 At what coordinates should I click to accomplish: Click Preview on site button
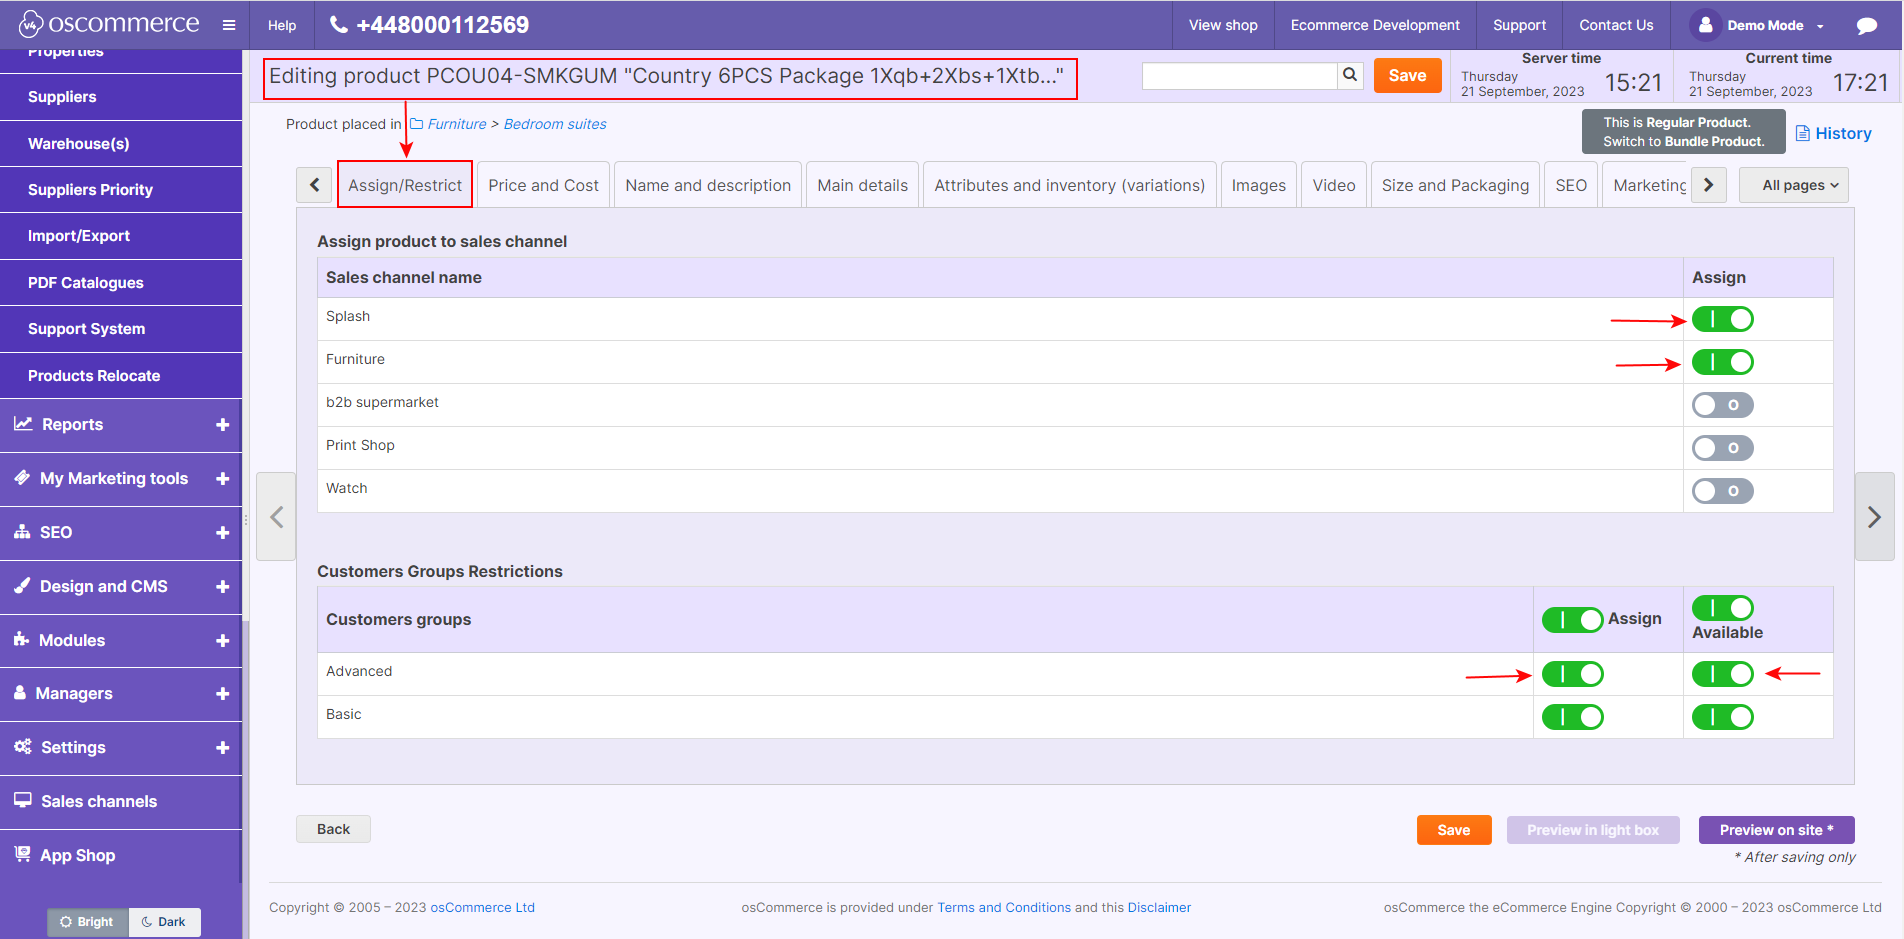(1776, 830)
